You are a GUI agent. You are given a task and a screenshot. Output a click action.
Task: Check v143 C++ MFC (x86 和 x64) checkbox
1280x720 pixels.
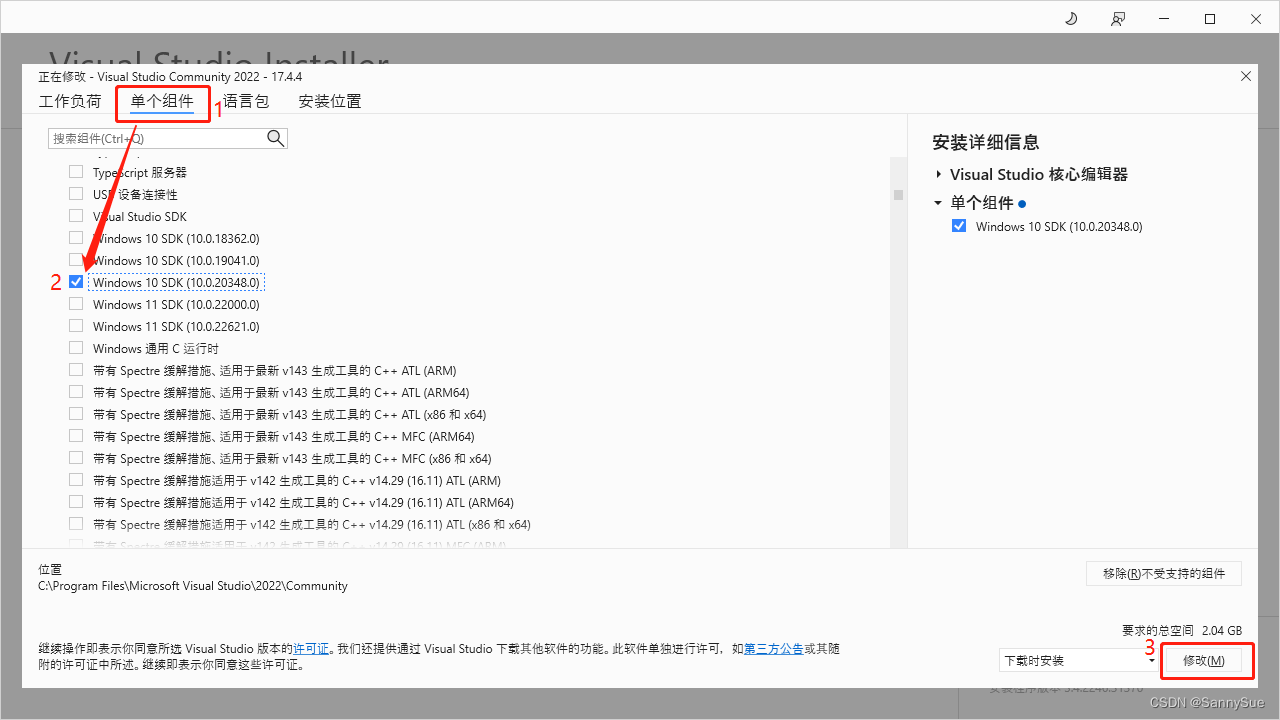[76, 458]
